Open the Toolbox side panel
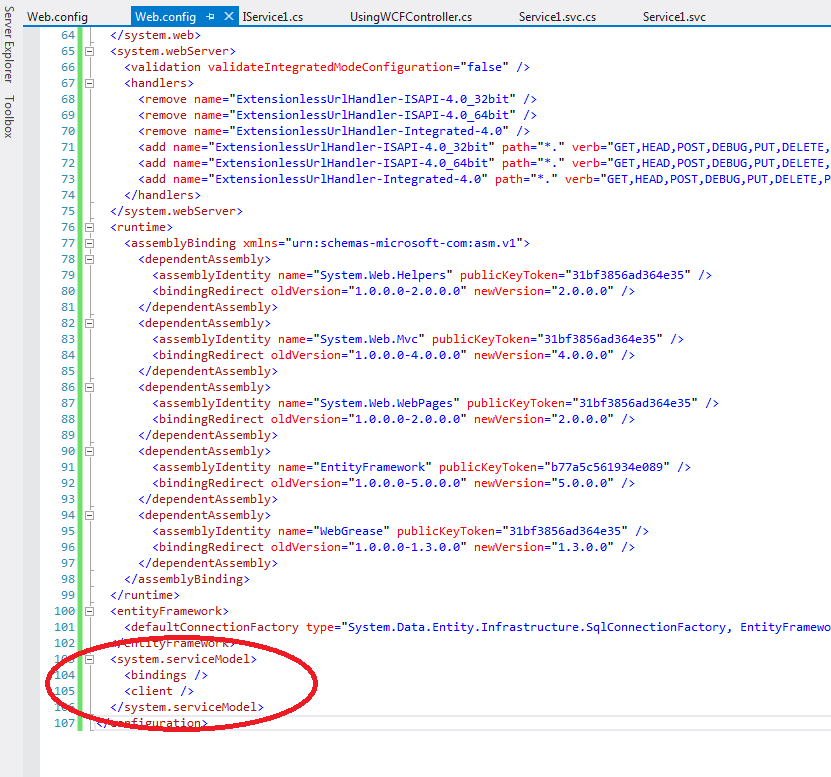Screen dimensions: 831x777 coord(8,117)
